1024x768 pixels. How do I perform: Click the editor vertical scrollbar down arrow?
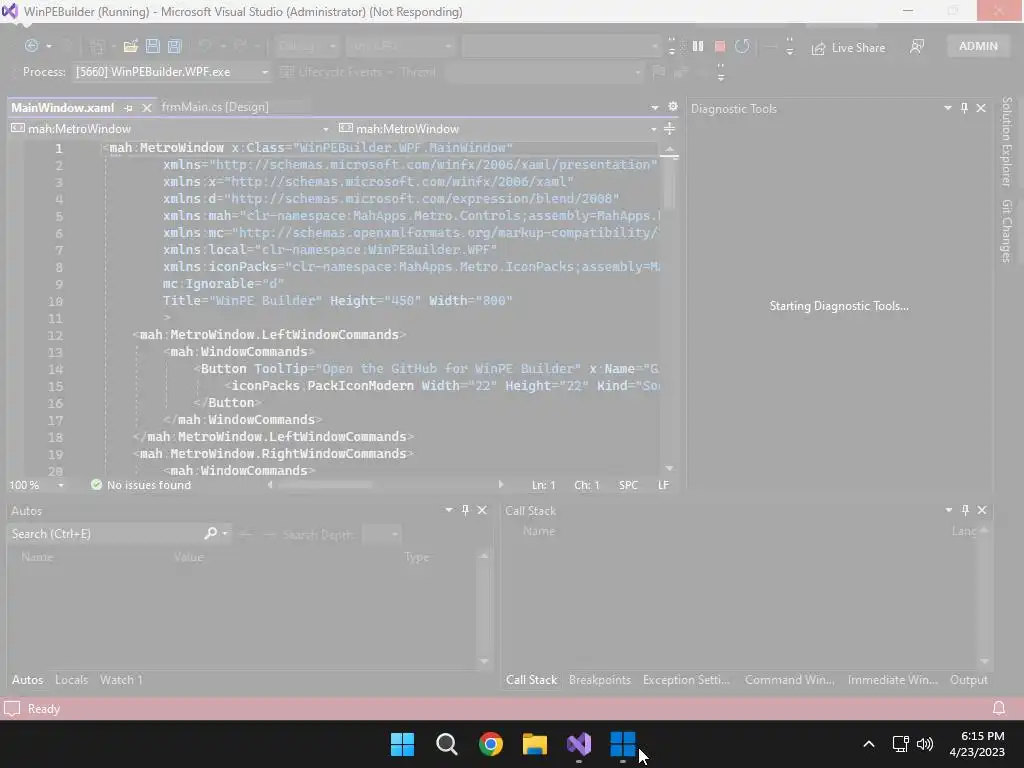(669, 468)
